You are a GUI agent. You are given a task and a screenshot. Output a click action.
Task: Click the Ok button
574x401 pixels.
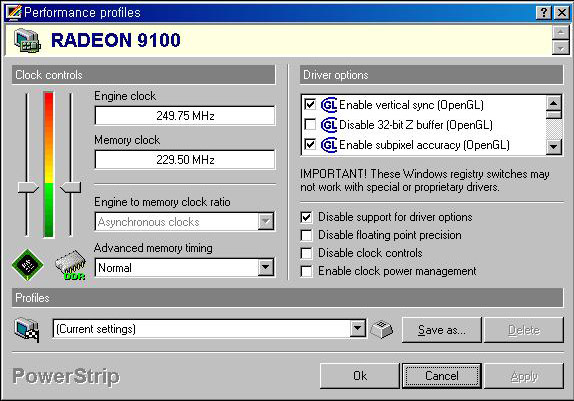[x=359, y=376]
